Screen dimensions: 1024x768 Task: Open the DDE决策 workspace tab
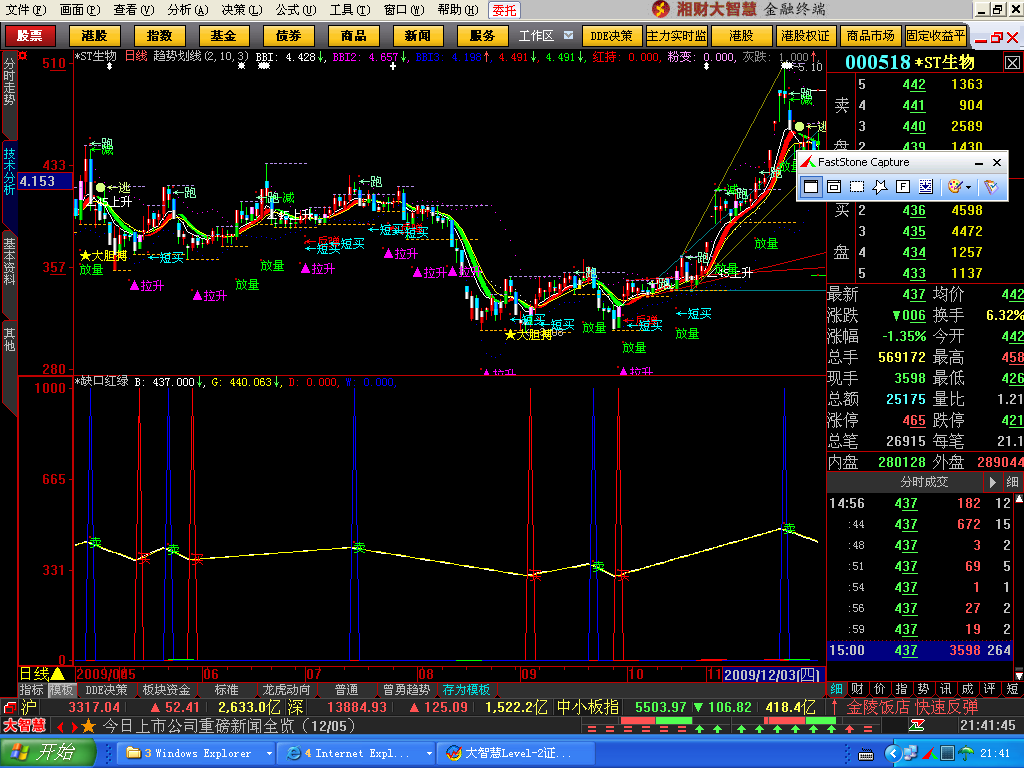(612, 36)
